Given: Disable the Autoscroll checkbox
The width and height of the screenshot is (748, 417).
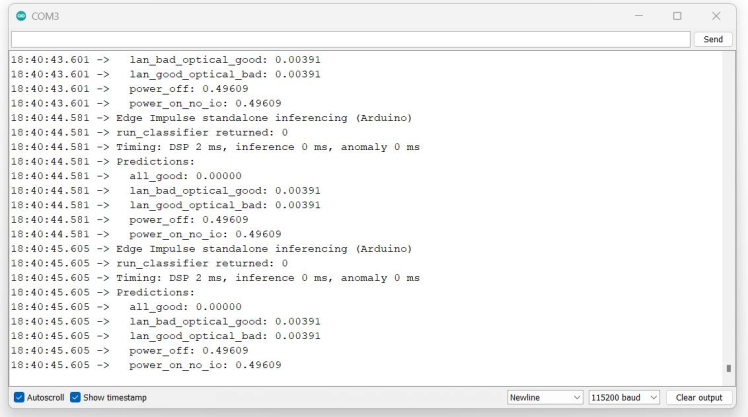Looking at the screenshot, I should pyautogui.click(x=19, y=397).
